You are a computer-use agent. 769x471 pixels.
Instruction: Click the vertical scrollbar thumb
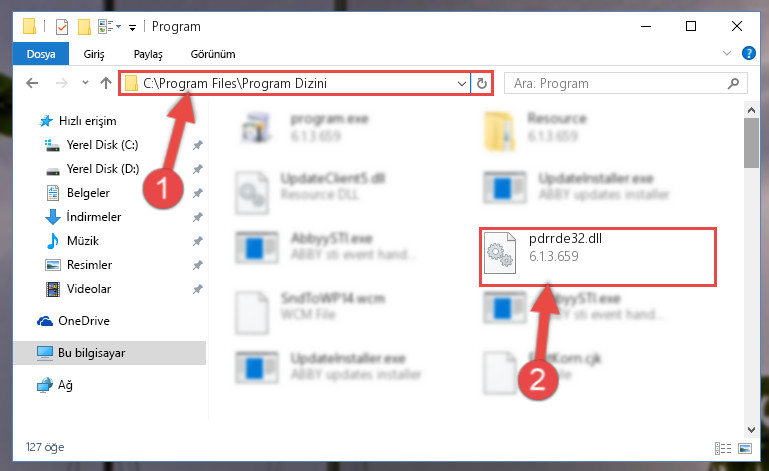coord(751,143)
